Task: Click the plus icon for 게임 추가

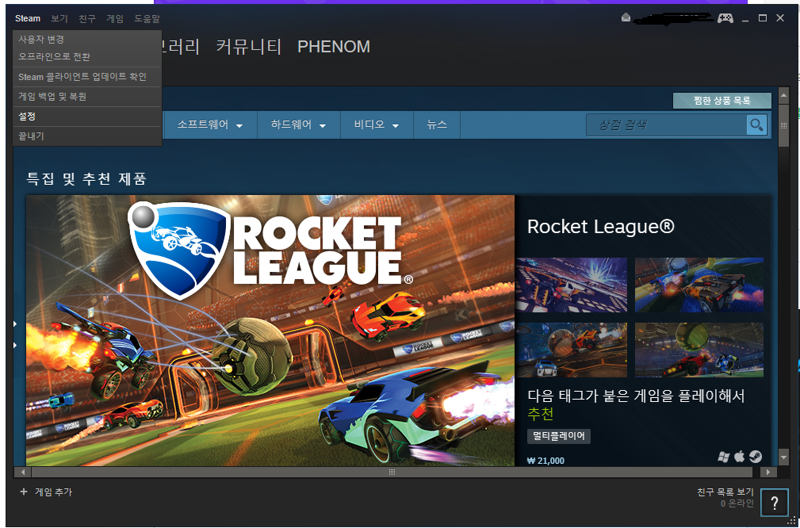Action: pyautogui.click(x=23, y=492)
